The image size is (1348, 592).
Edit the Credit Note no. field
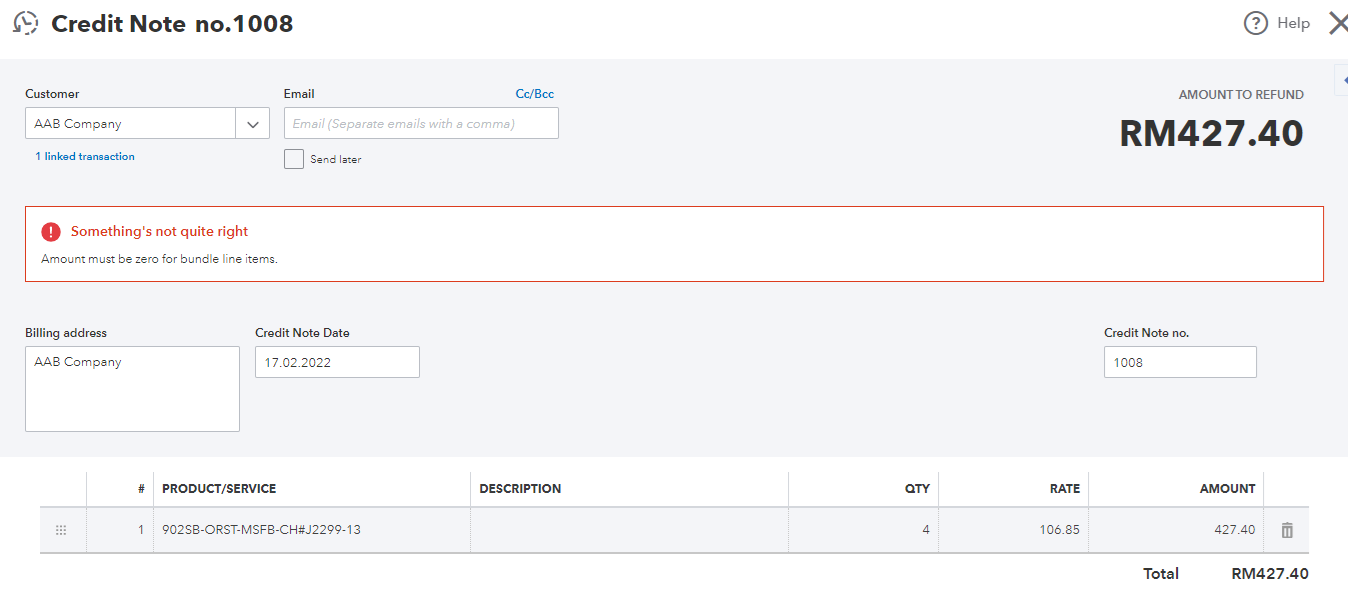coord(1180,363)
